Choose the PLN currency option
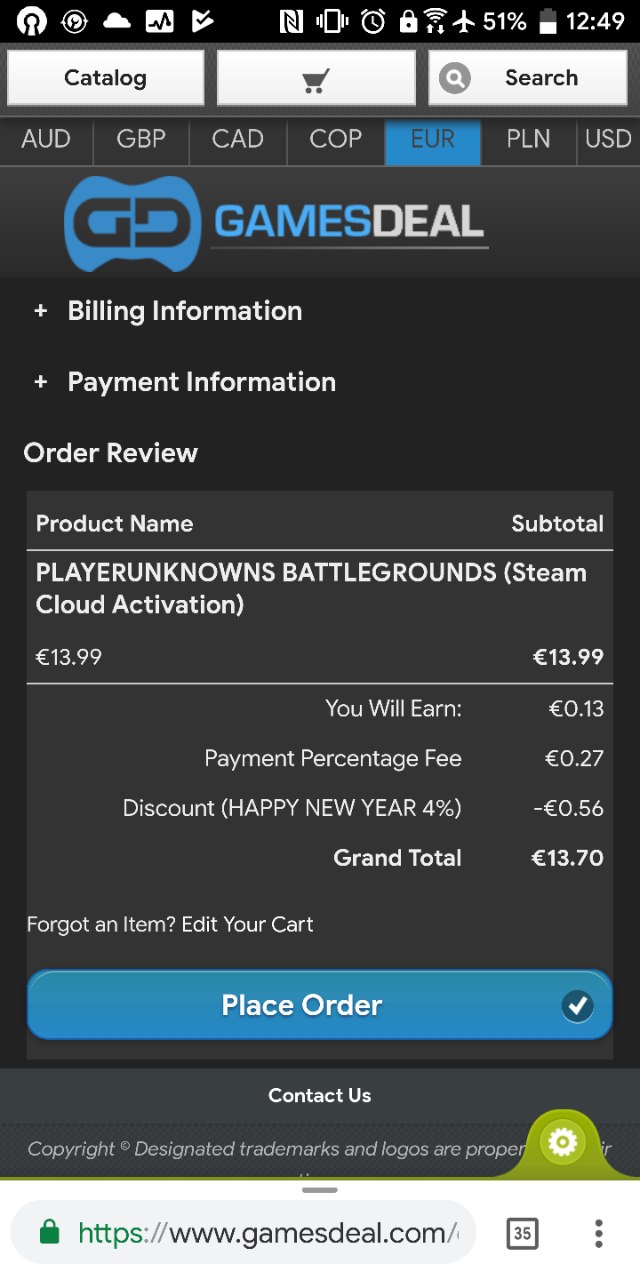Image resolution: width=640 pixels, height=1280 pixels. tap(528, 139)
